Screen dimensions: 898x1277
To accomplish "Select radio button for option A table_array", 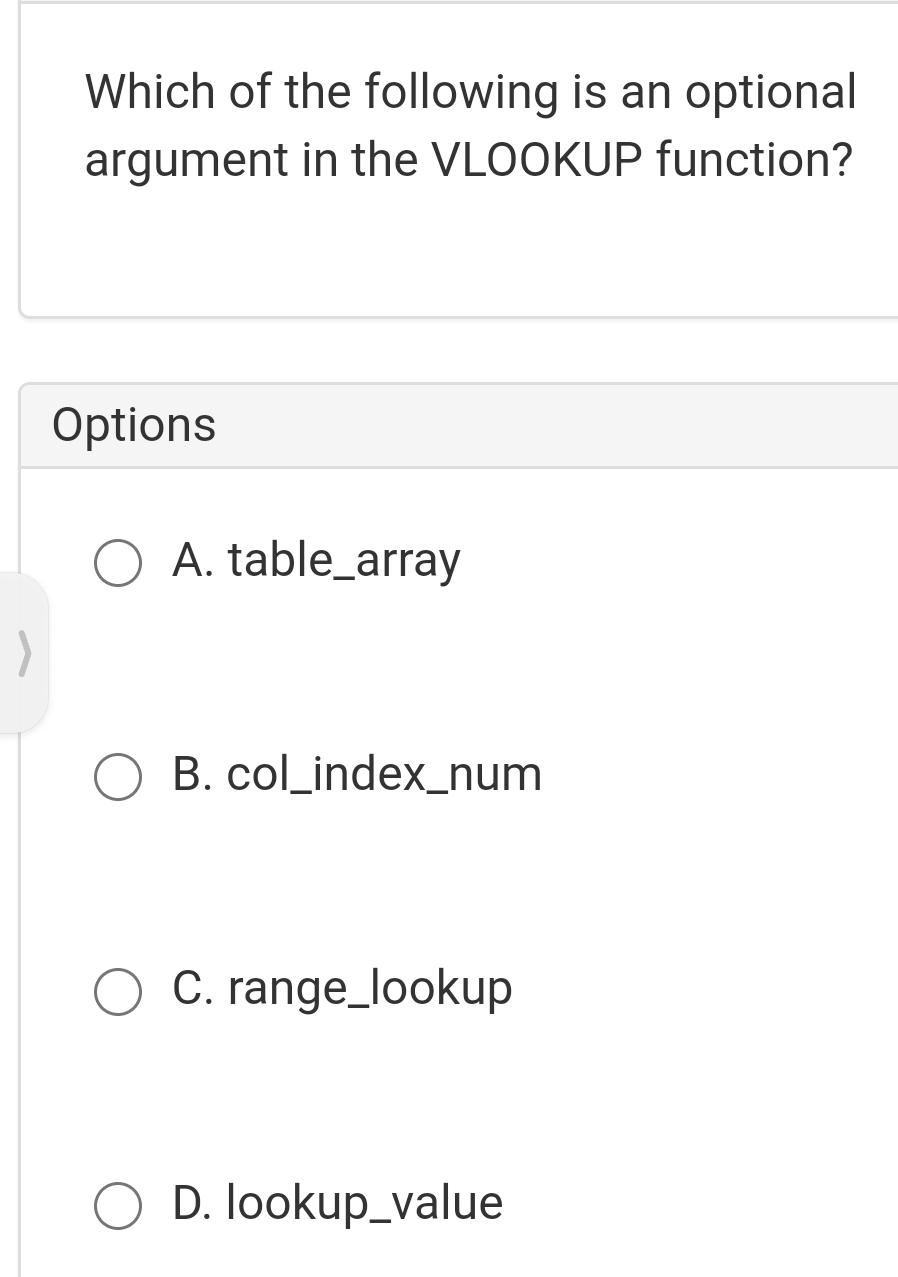I will 117,562.
